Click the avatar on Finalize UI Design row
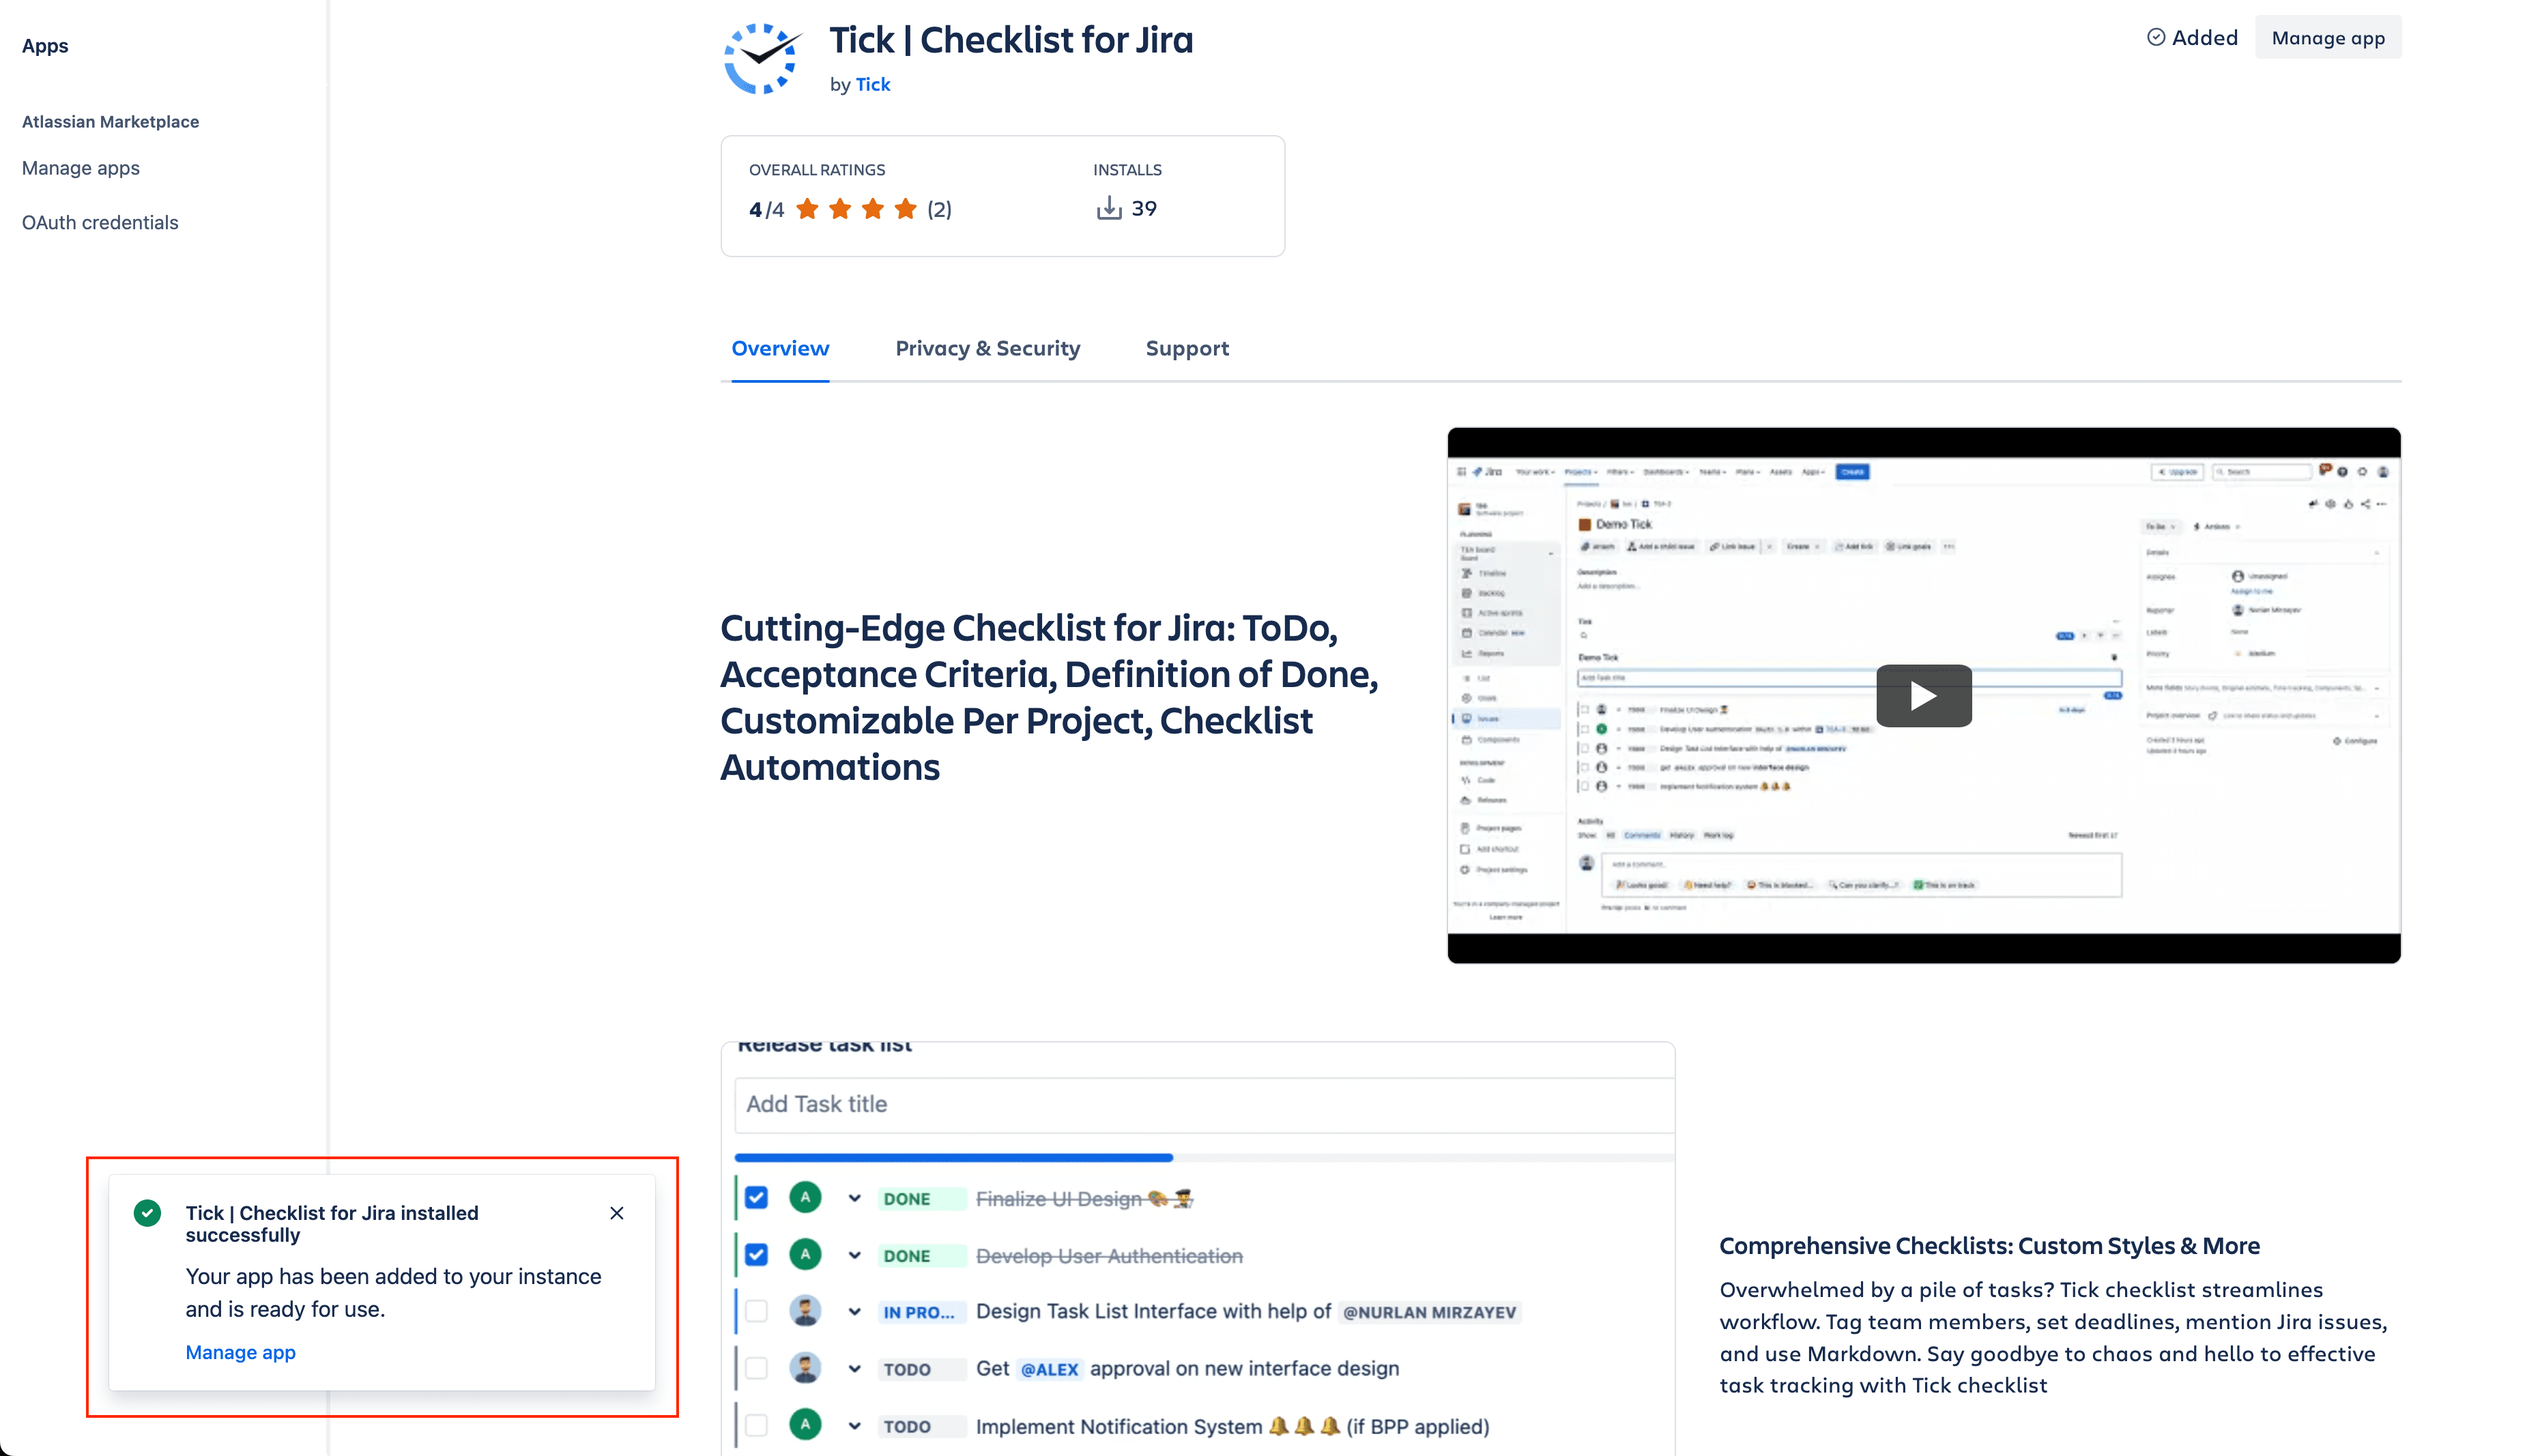The width and height of the screenshot is (2540, 1456). (x=805, y=1197)
